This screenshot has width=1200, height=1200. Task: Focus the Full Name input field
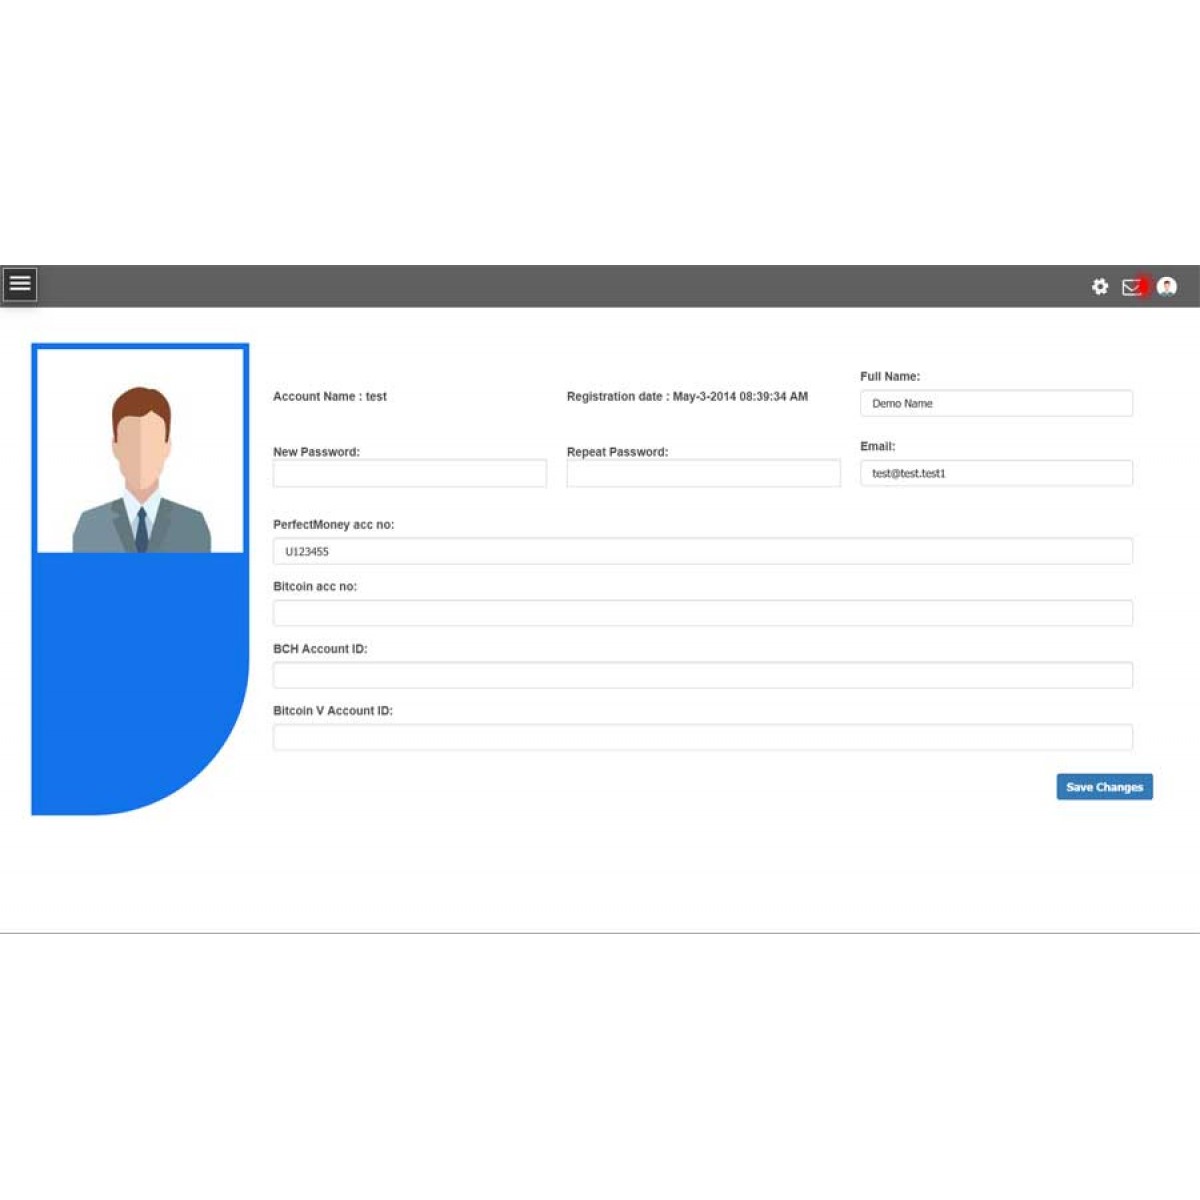(x=996, y=403)
